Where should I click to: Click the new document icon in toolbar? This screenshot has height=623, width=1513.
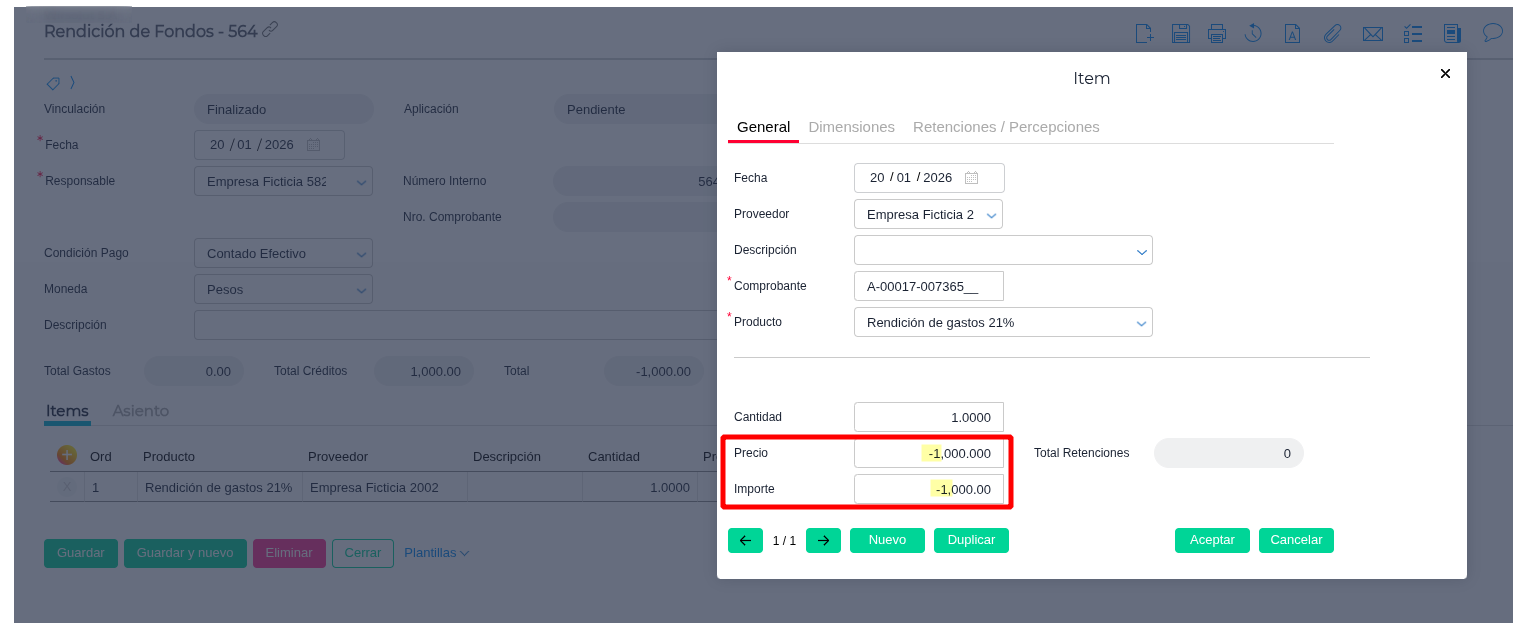[1144, 34]
